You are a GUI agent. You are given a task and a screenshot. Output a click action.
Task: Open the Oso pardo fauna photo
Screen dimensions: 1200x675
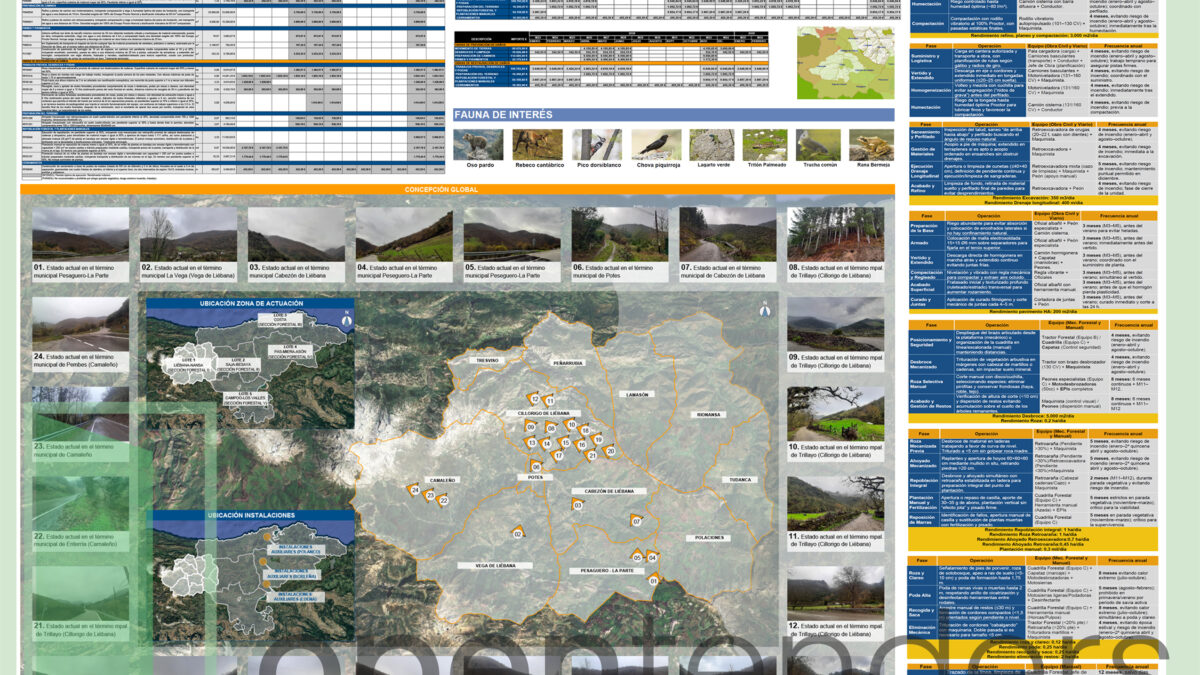point(478,143)
